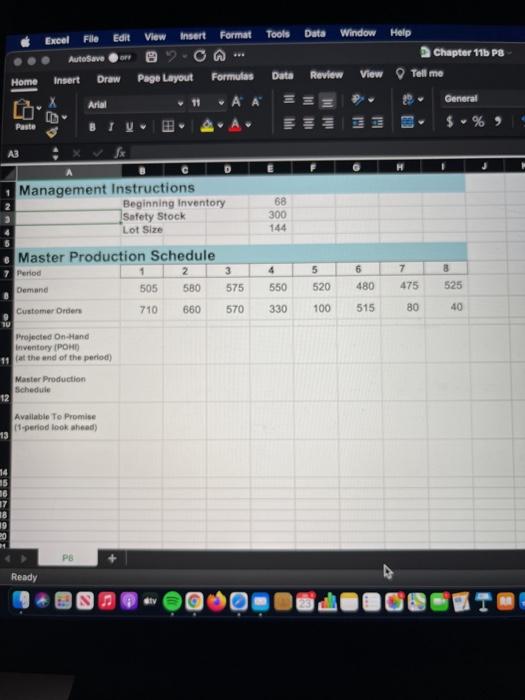This screenshot has height=700, width=525.
Task: Toggle the AutoSave switch
Action: (120, 58)
